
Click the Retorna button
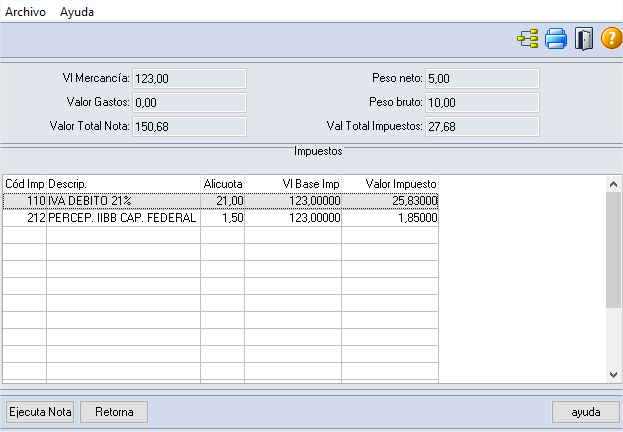pyautogui.click(x=114, y=412)
